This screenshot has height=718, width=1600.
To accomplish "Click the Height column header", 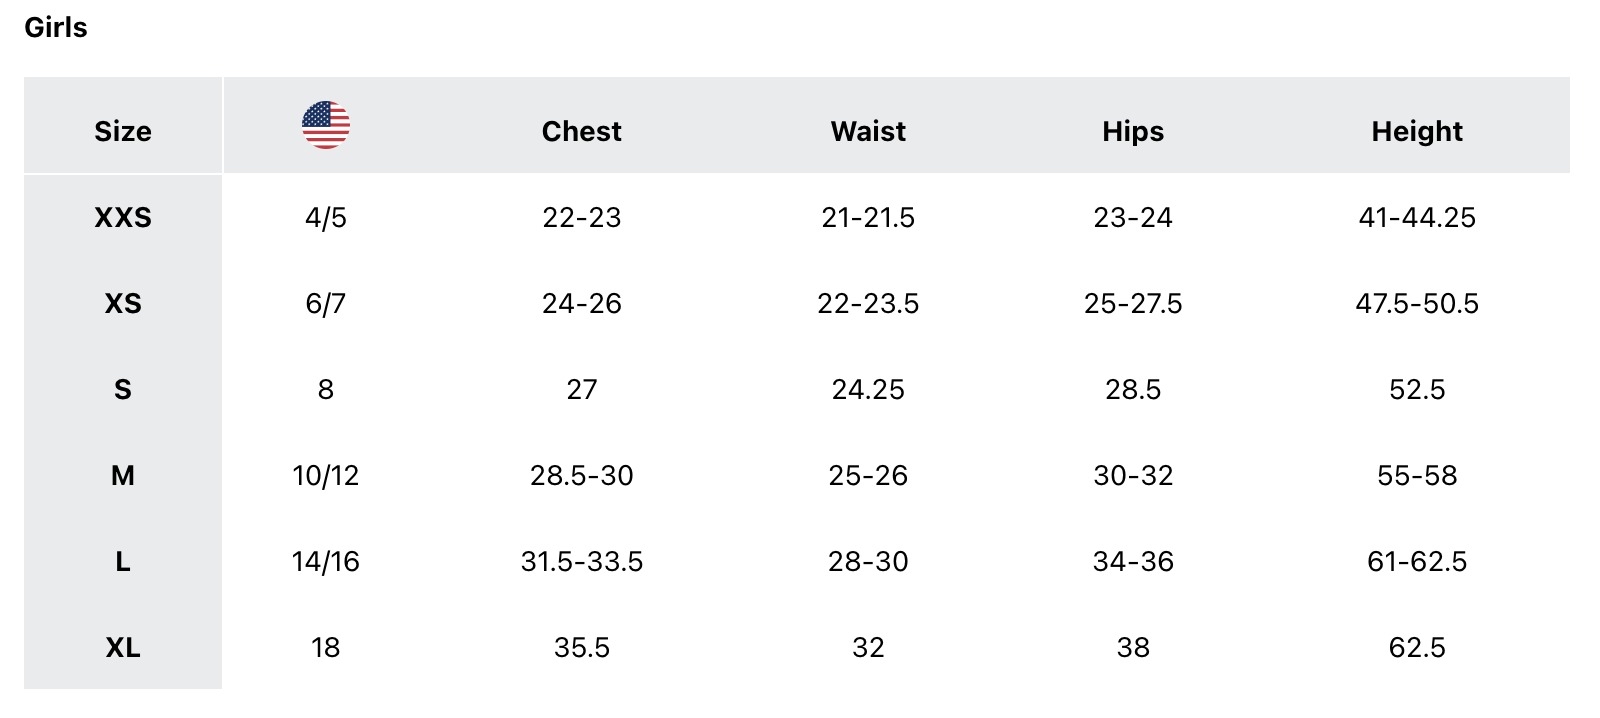I will point(1417,131).
